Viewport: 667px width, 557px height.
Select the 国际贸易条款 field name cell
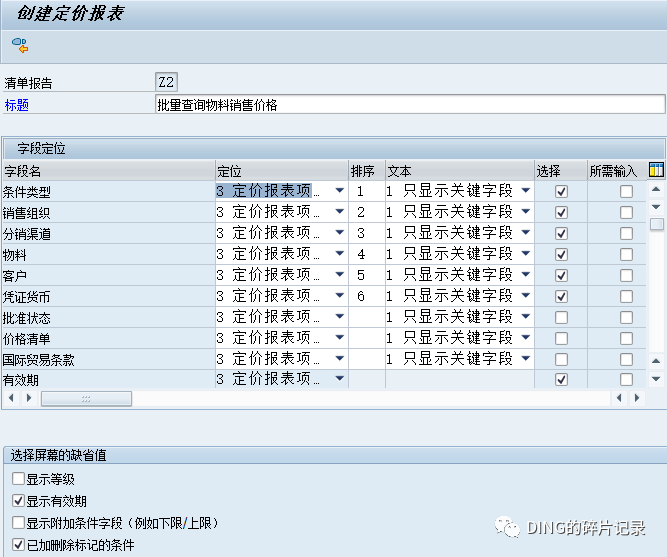click(x=109, y=360)
